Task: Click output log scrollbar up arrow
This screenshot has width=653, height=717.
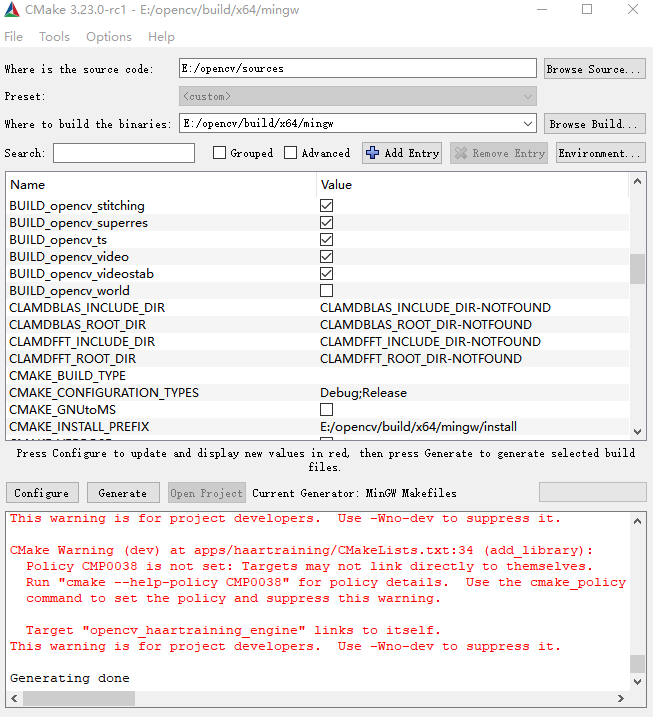Action: 637,521
